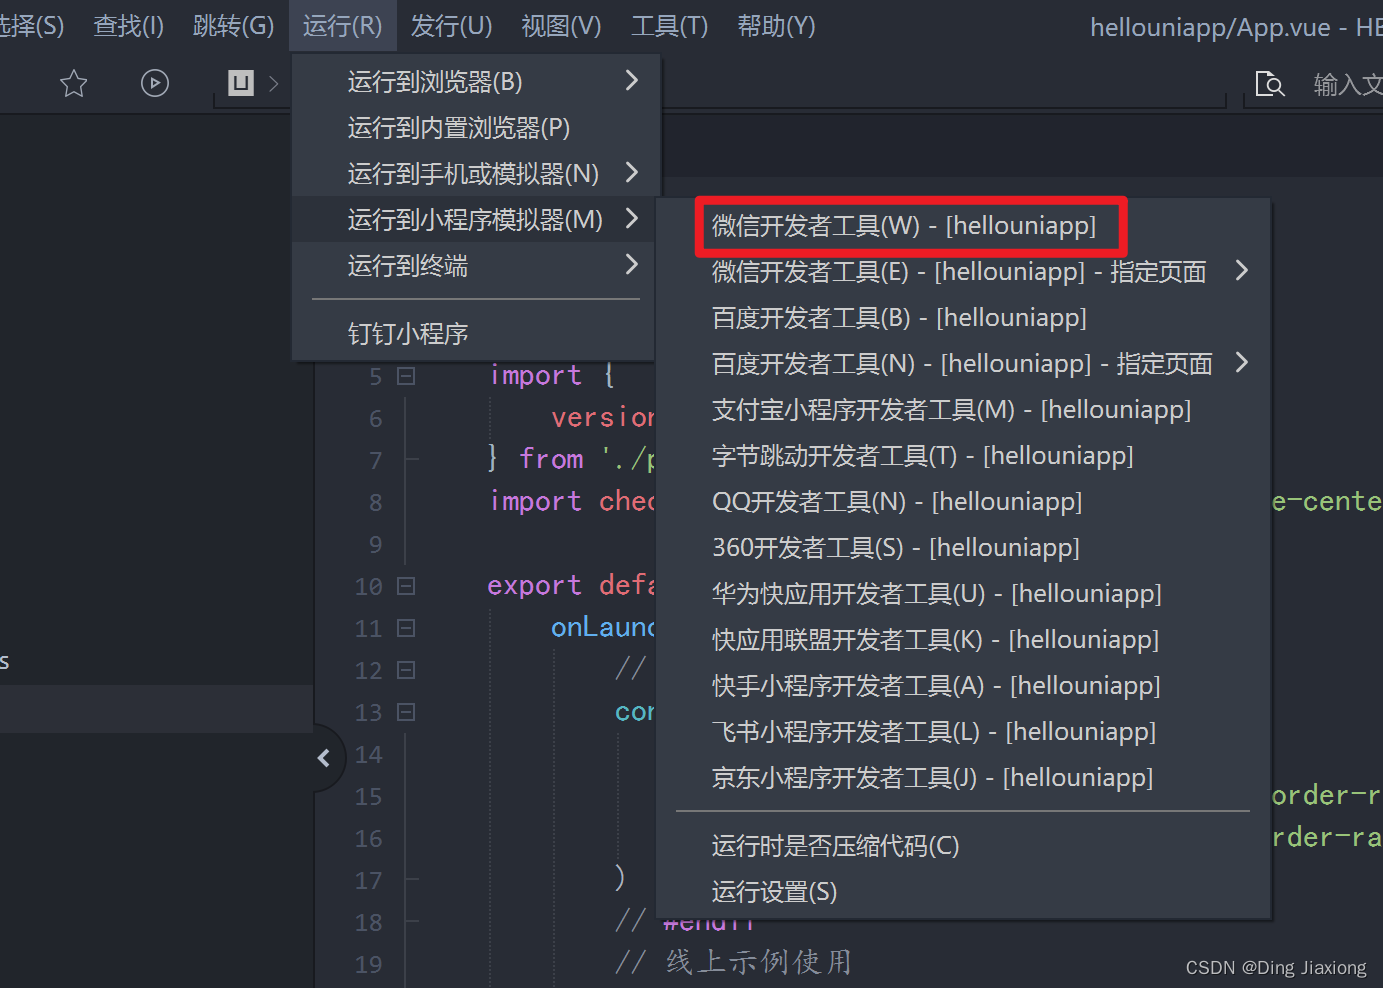Viewport: 1383px width, 988px height.
Task: Collapse code fold marker on line 5
Action: click(x=406, y=377)
